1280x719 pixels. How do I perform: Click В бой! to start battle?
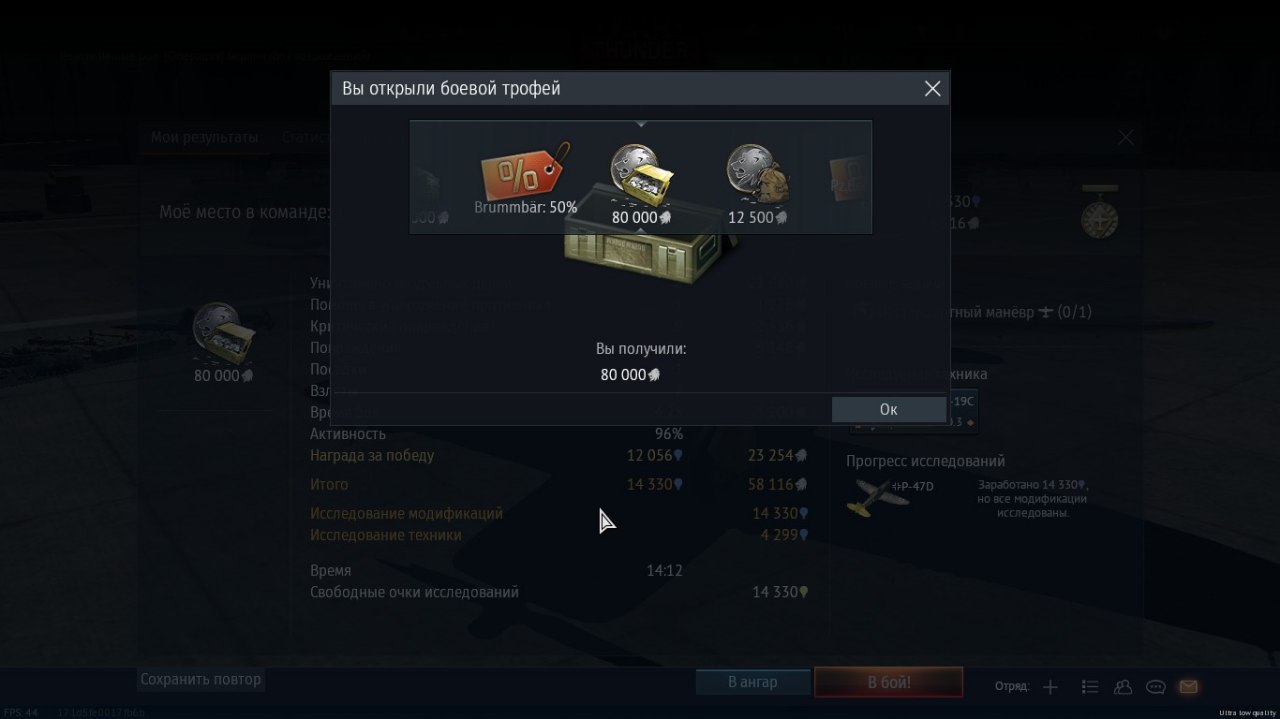[x=889, y=682]
